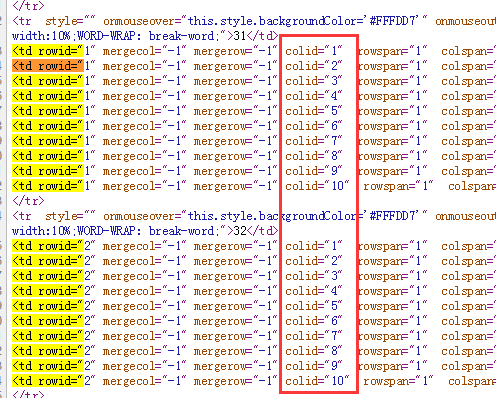Click the orange-highlighted td rowid tag
Image resolution: width=496 pixels, height=398 pixels.
48,66
